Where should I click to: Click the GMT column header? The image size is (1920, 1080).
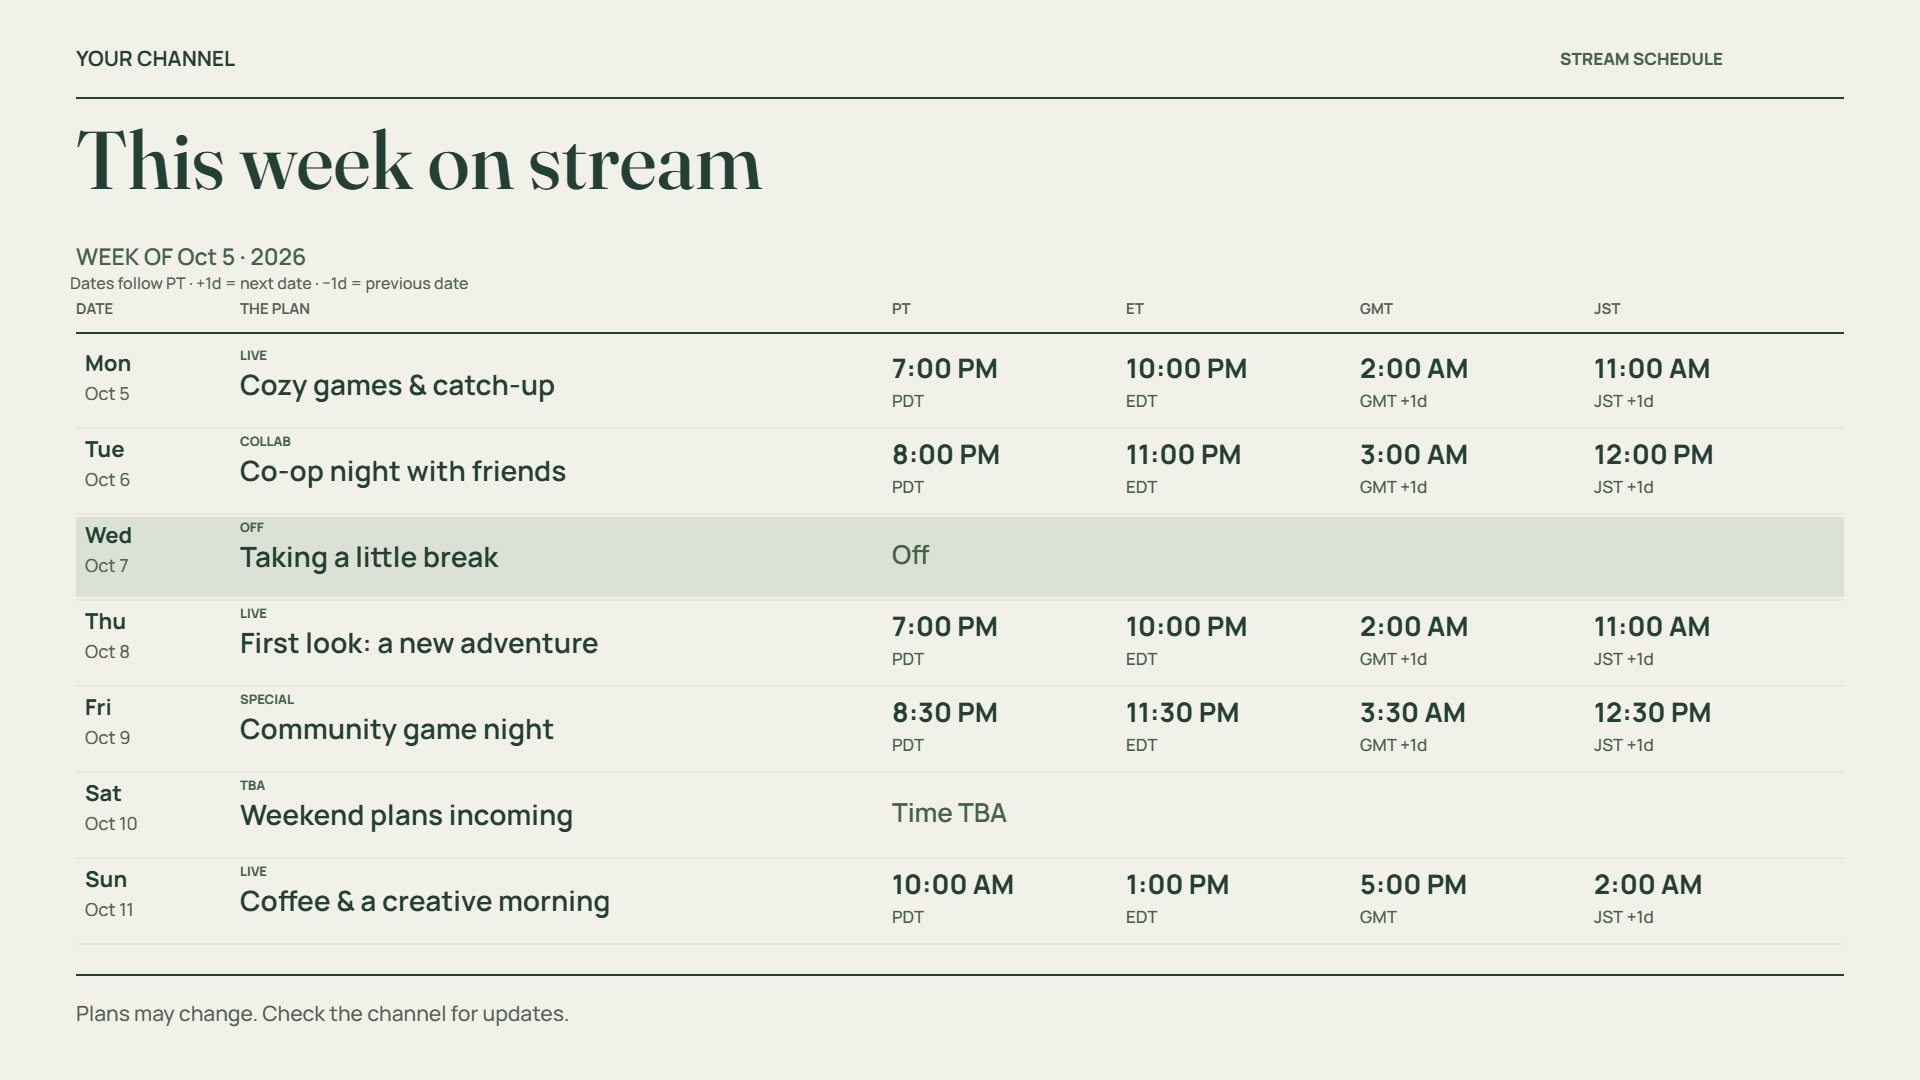pyautogui.click(x=1376, y=309)
